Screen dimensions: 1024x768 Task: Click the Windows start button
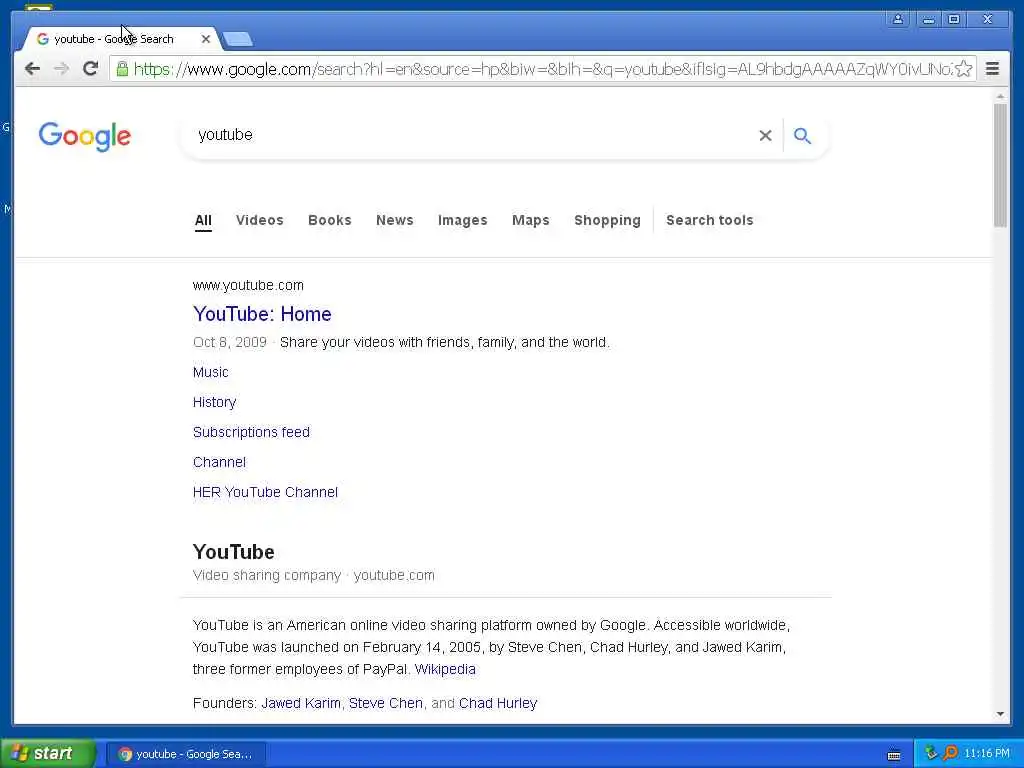click(x=46, y=753)
